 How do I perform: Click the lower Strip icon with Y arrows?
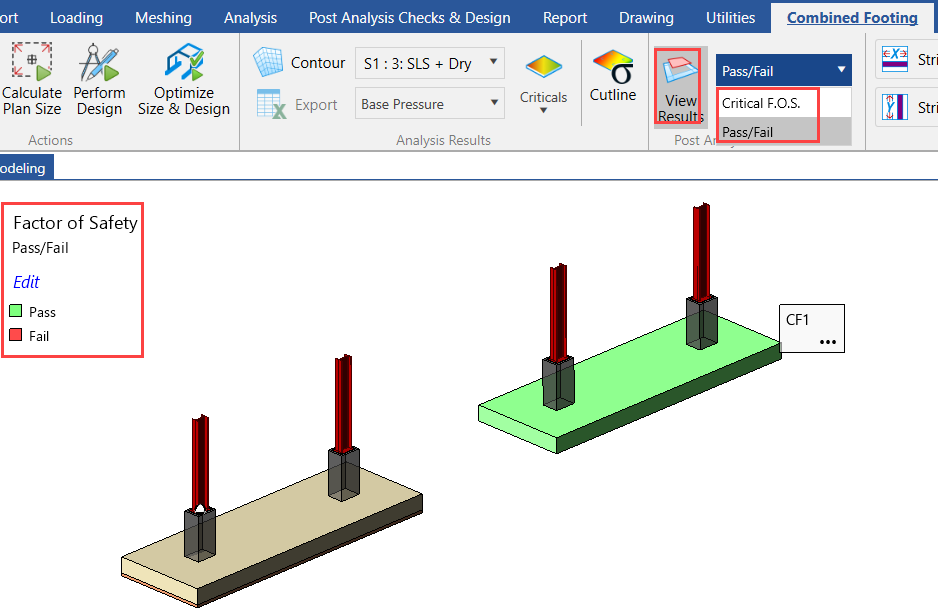click(x=895, y=108)
